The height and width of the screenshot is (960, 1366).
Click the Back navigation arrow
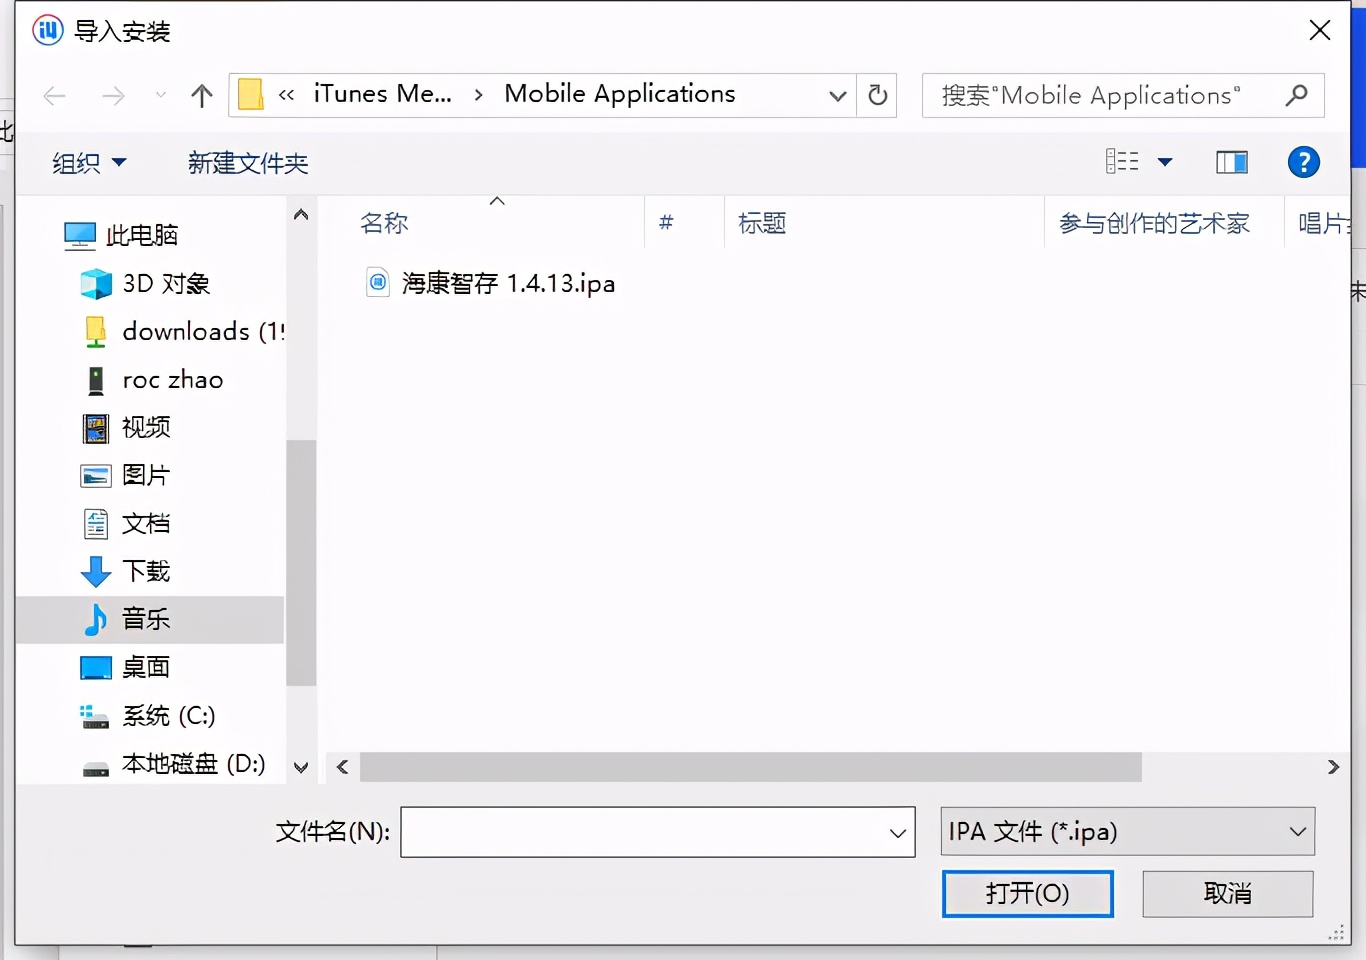click(x=55, y=95)
